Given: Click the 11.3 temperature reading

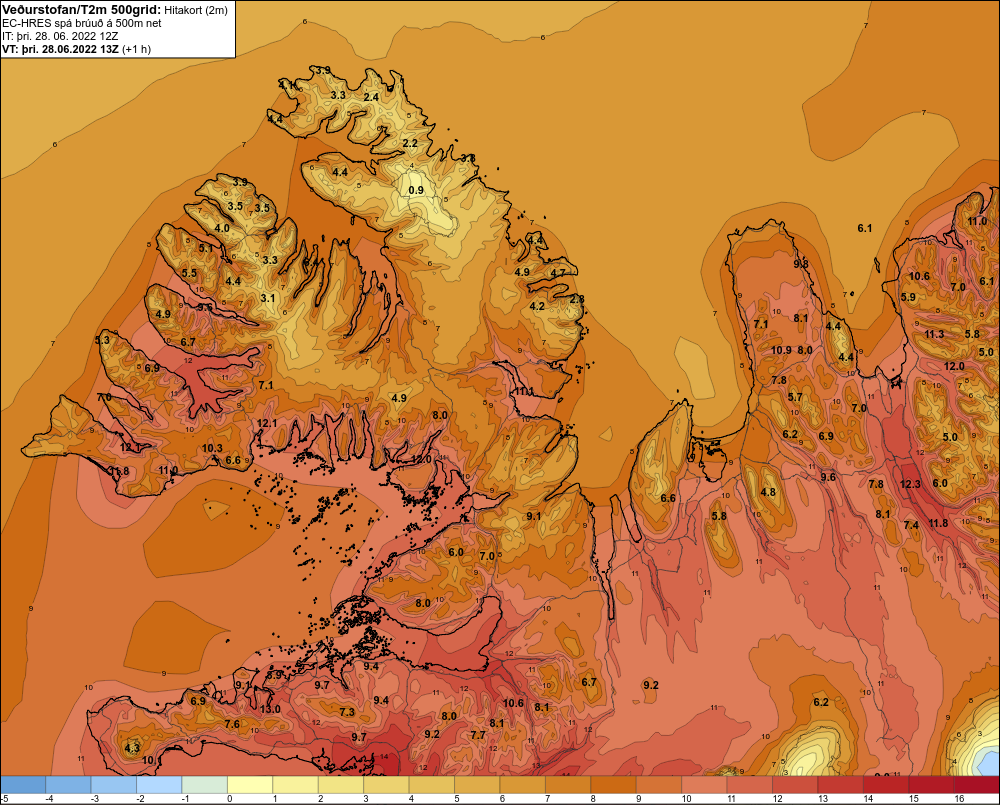Looking at the screenshot, I should click(934, 334).
